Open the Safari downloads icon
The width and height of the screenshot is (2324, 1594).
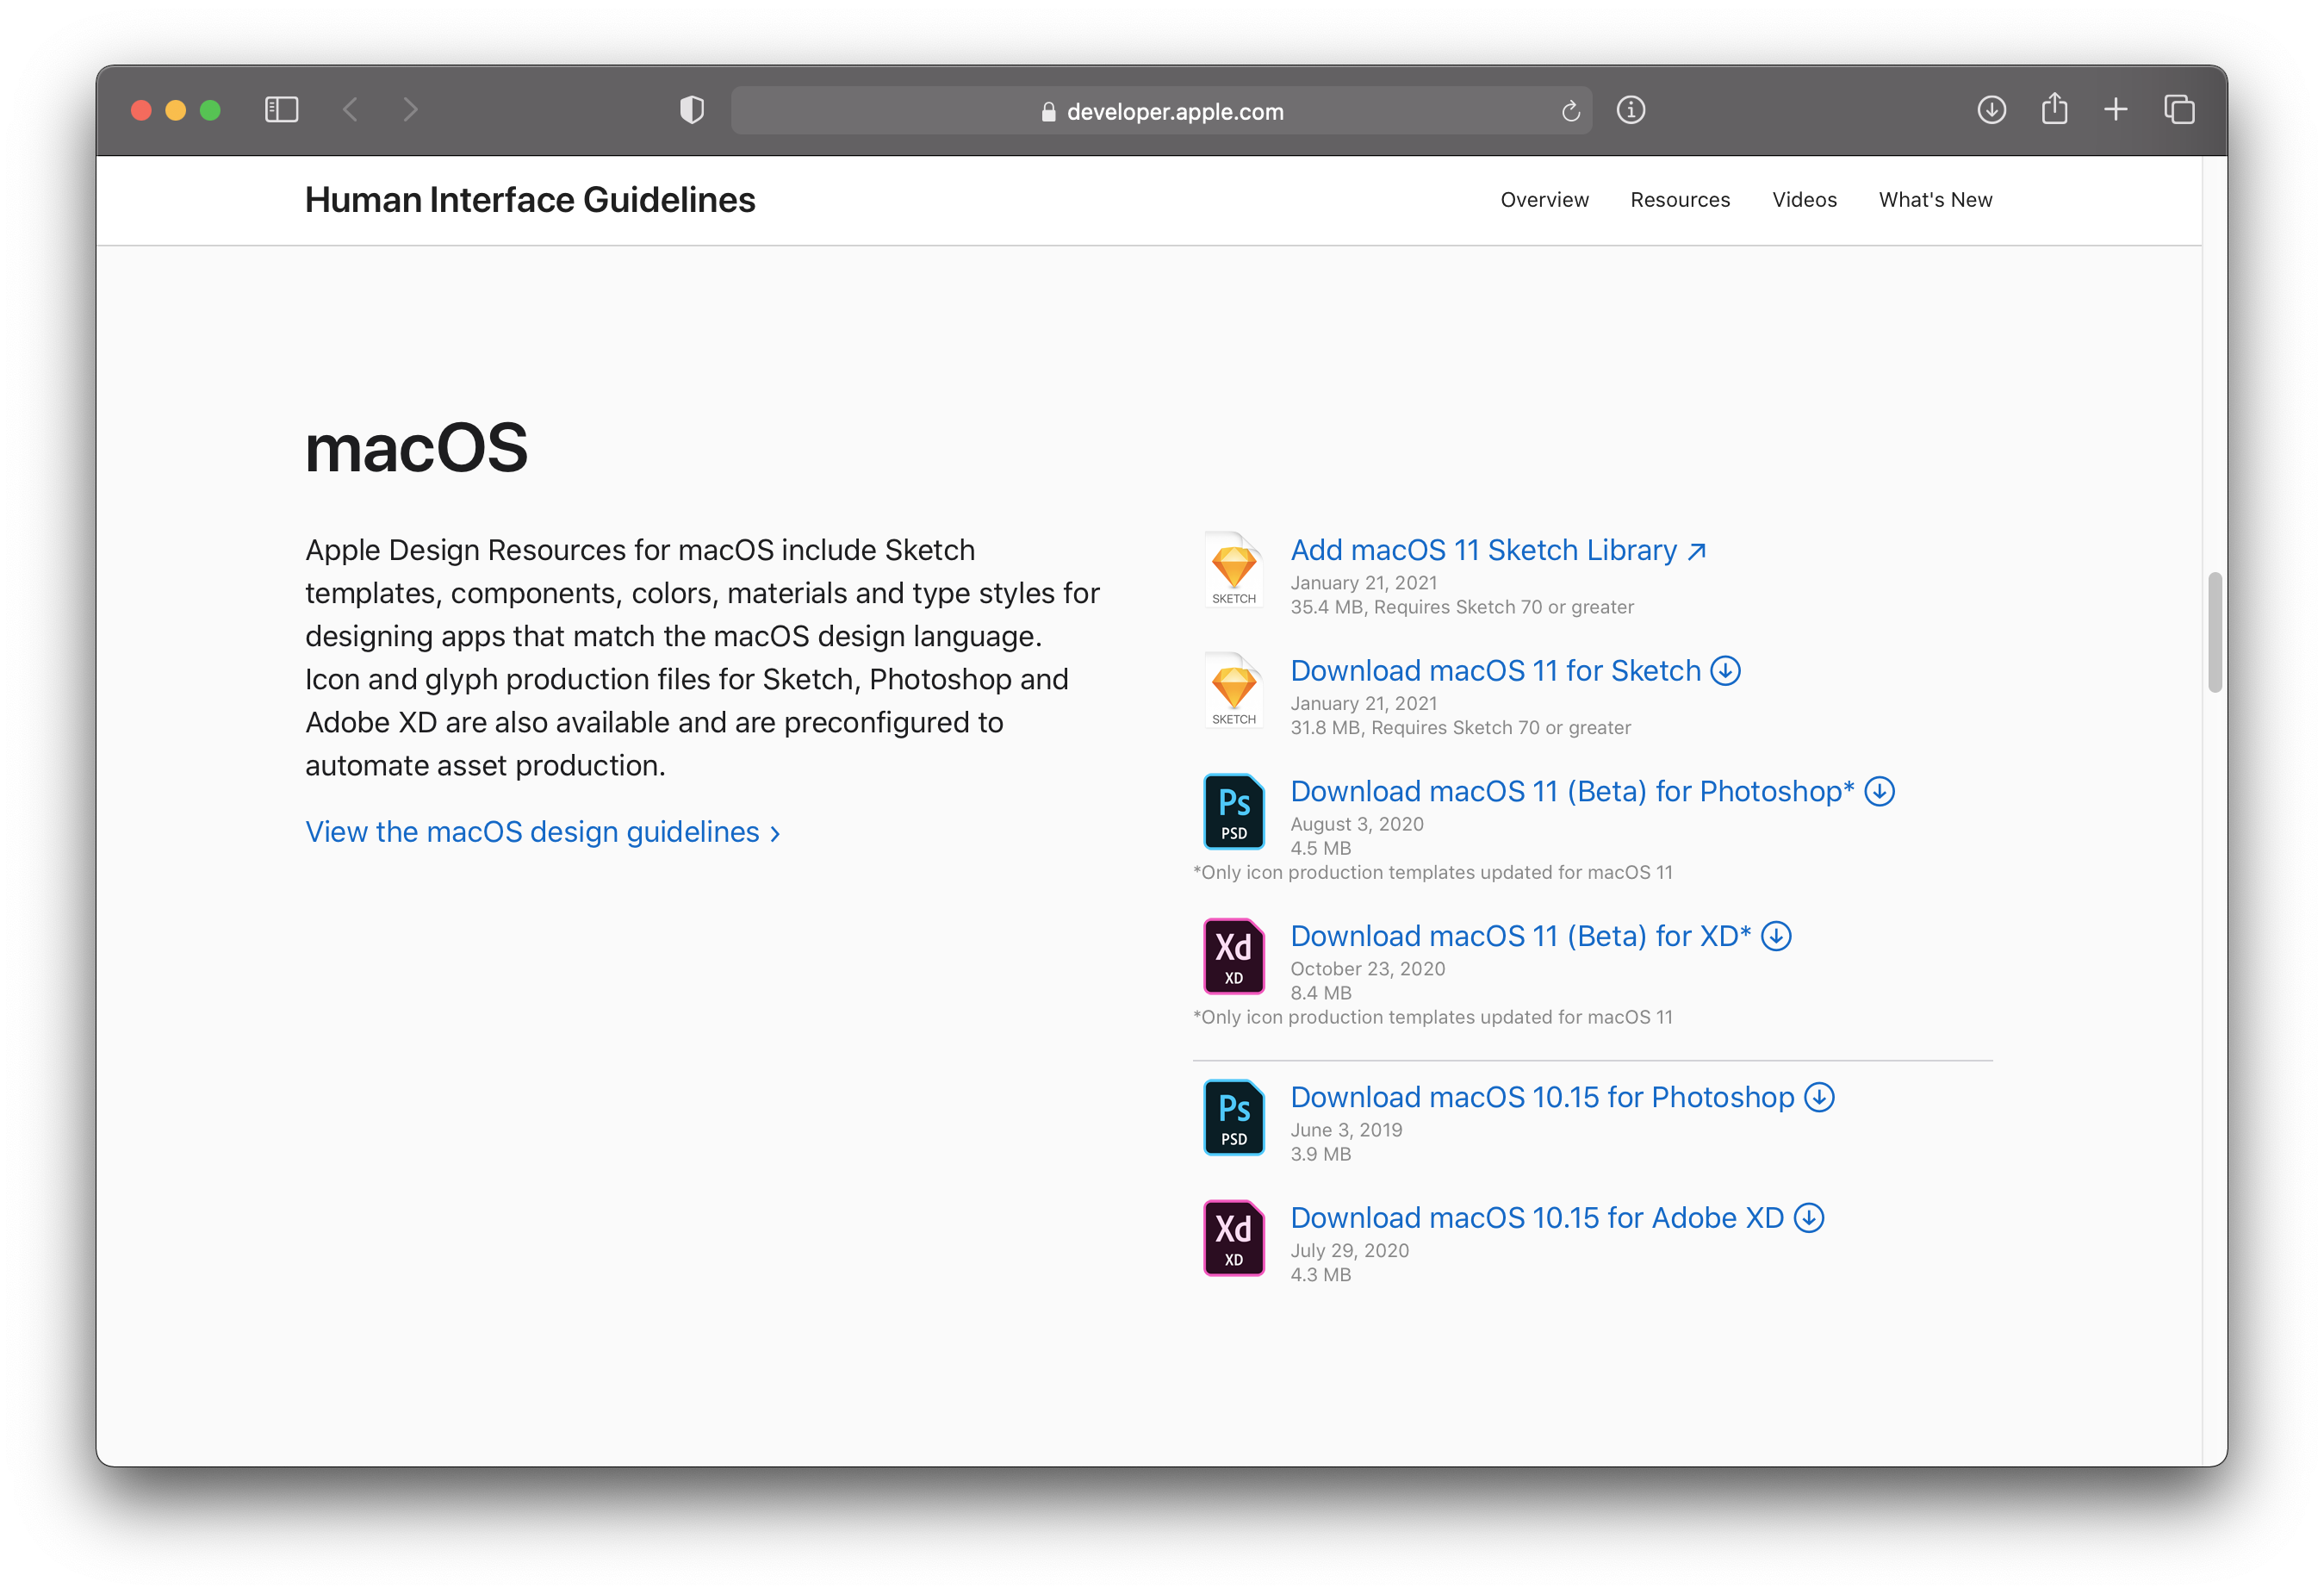(x=1991, y=110)
